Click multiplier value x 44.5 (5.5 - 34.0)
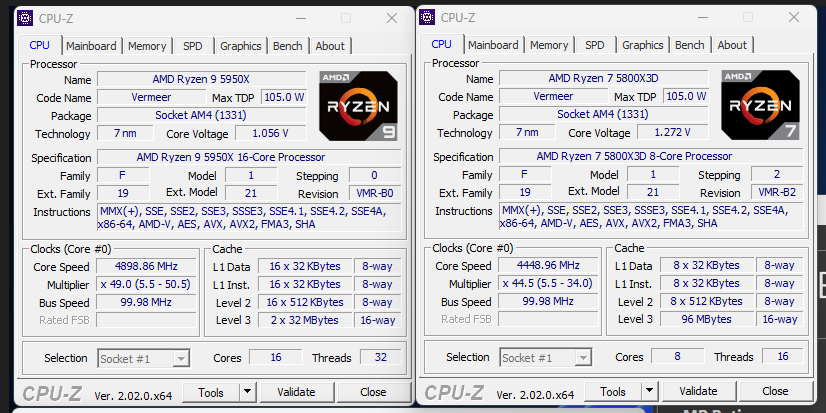The height and width of the screenshot is (413, 826). pos(548,283)
